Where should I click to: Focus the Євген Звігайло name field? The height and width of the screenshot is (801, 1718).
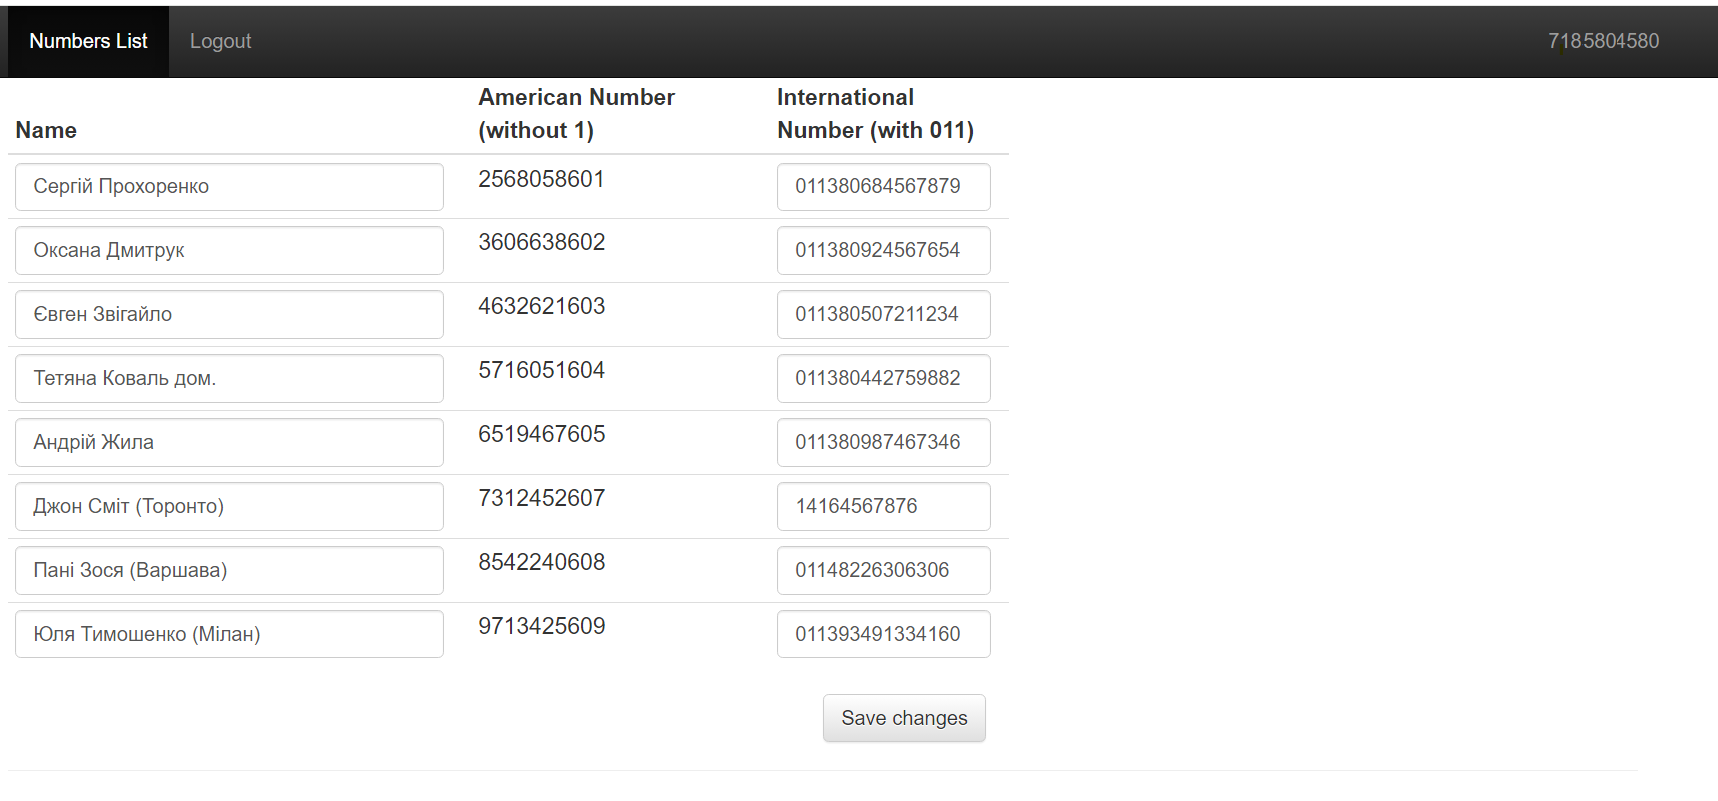tap(229, 315)
